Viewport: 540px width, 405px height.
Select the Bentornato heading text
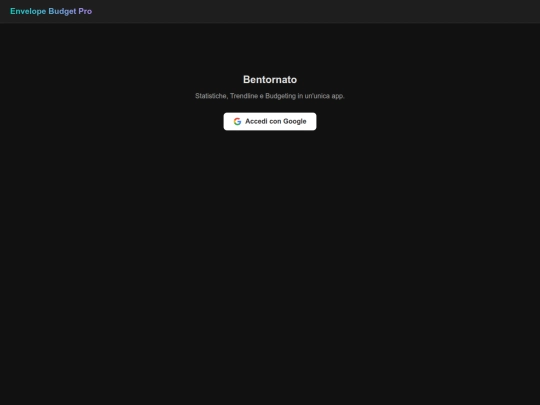(x=270, y=80)
